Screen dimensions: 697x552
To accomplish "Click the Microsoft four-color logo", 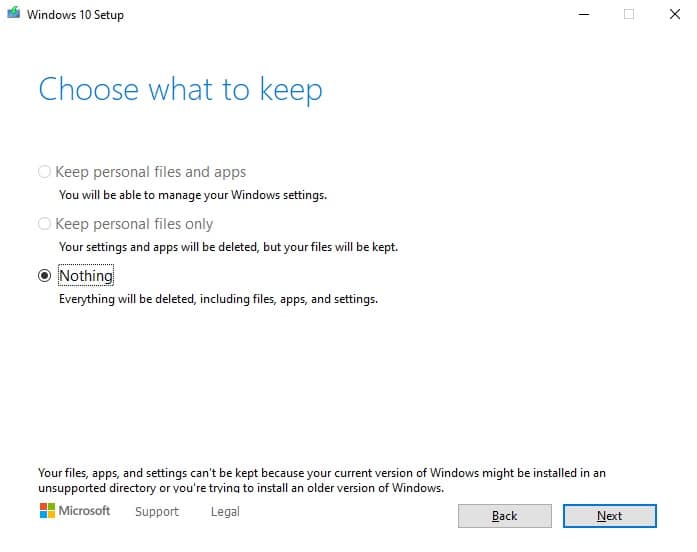I will pos(47,511).
